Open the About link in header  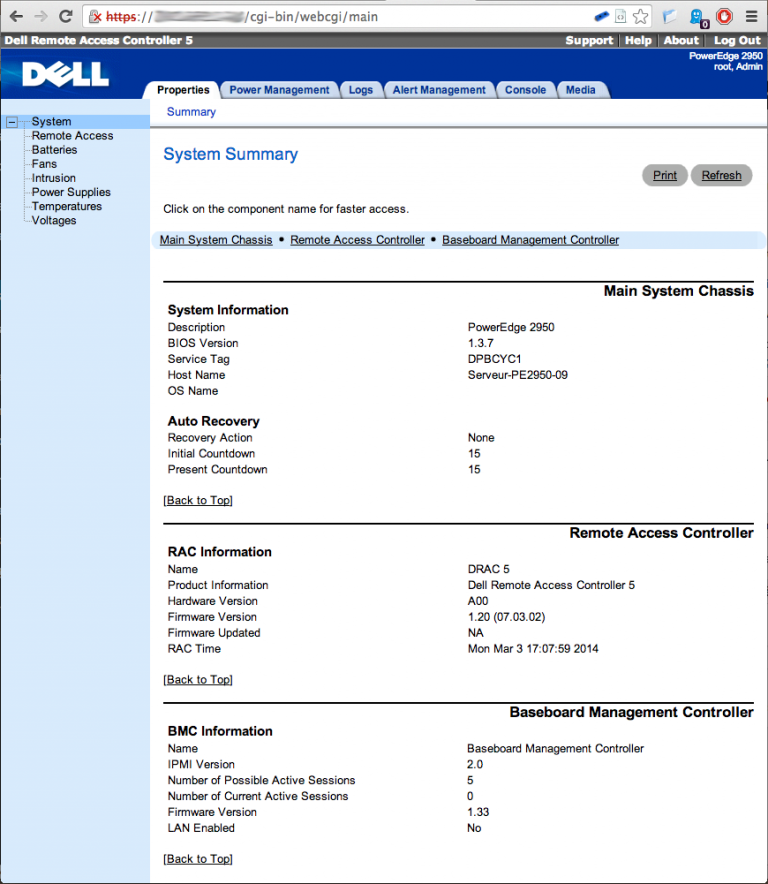pyautogui.click(x=681, y=40)
